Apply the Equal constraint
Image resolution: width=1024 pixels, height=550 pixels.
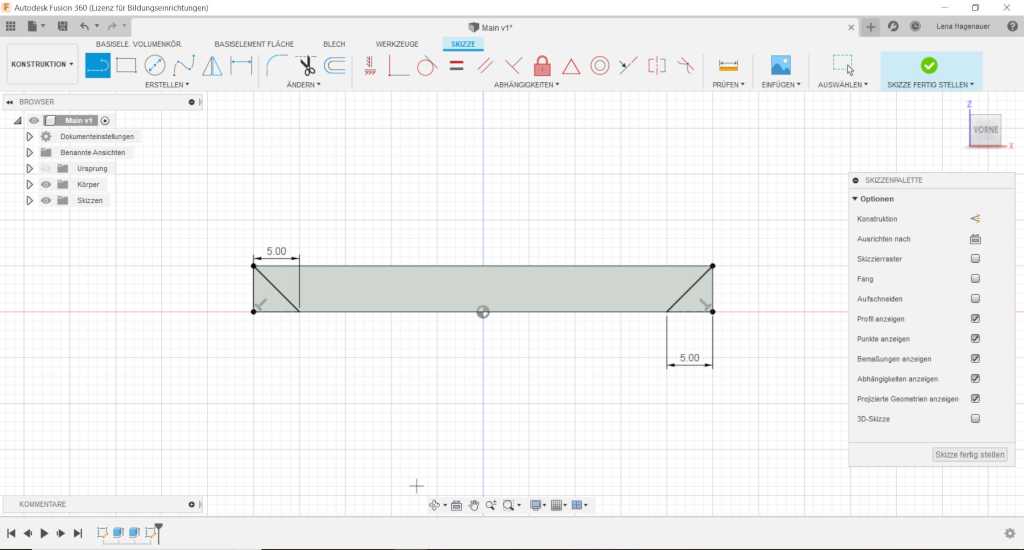456,65
